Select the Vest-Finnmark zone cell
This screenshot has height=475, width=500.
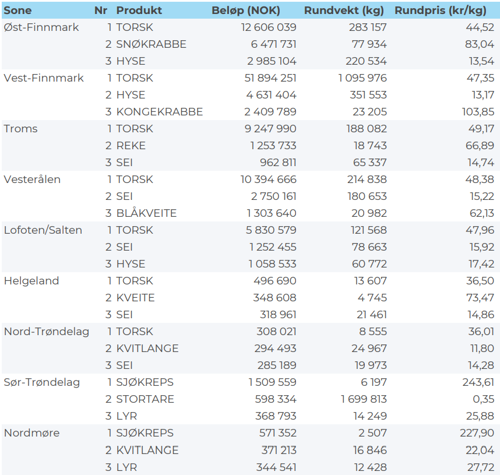44,78
